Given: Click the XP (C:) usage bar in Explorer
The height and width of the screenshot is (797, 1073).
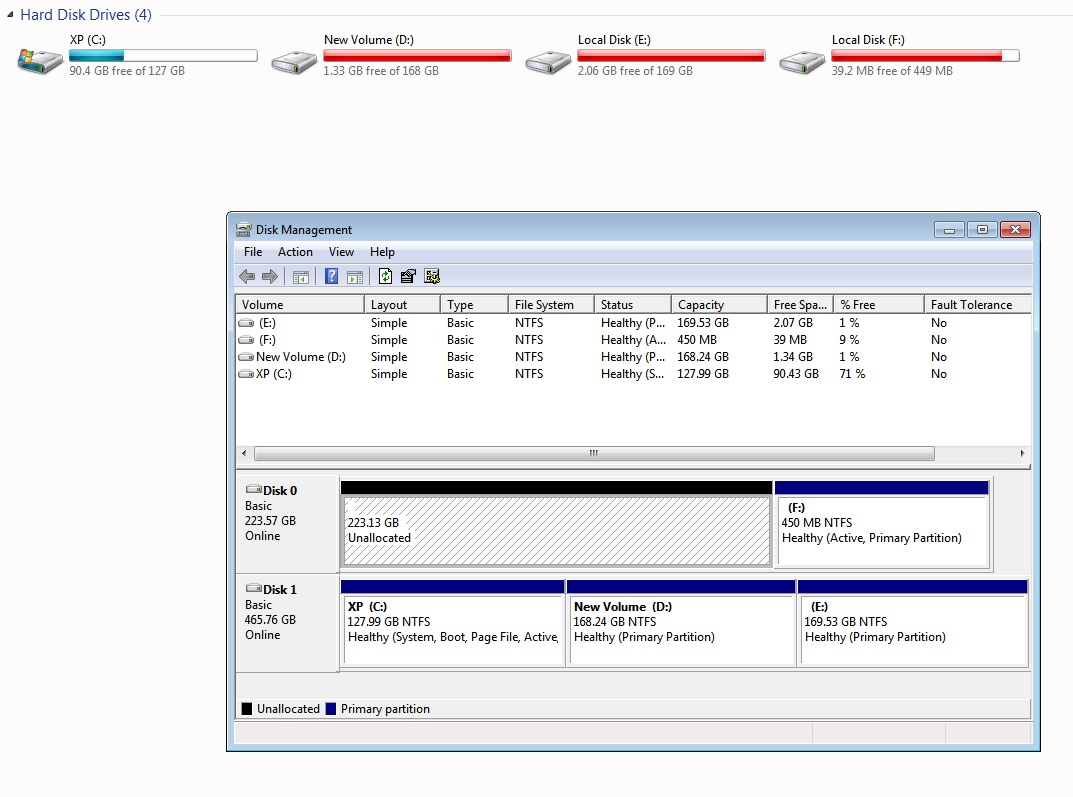Looking at the screenshot, I should coord(163,55).
